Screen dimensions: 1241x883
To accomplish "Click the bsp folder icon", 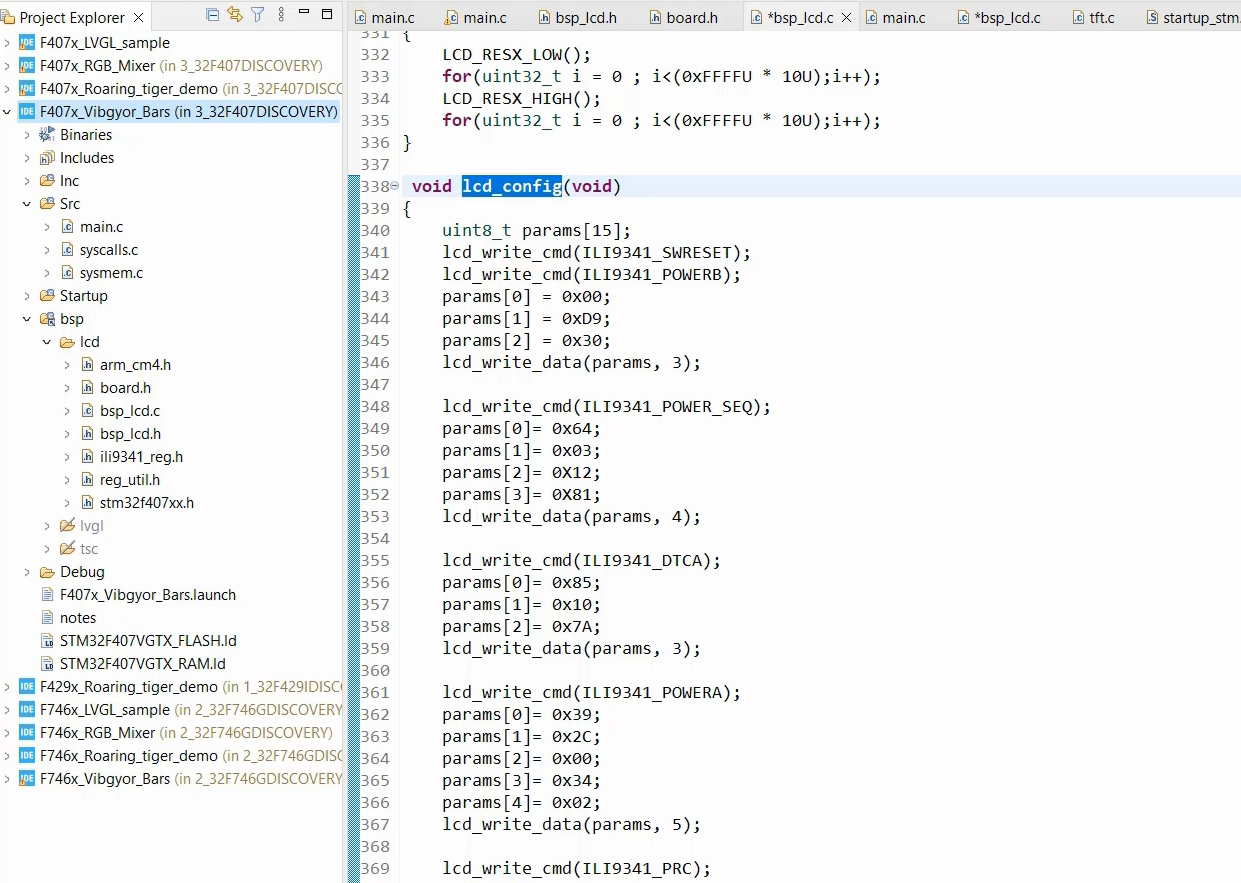I will click(x=46, y=319).
